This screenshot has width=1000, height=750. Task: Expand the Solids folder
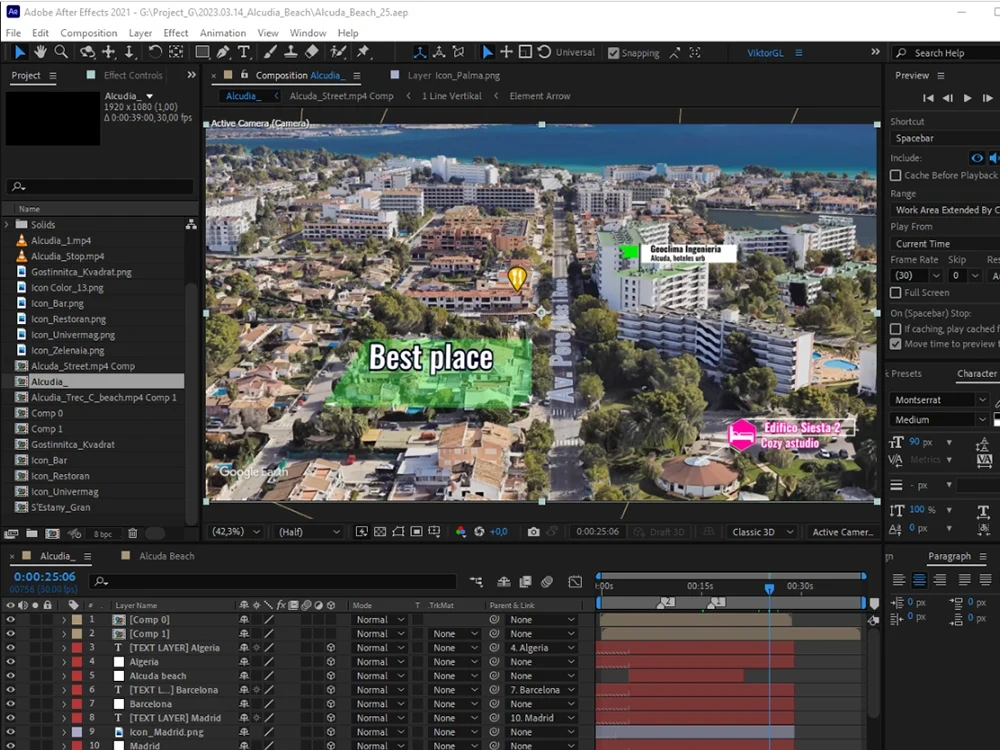tap(7, 224)
